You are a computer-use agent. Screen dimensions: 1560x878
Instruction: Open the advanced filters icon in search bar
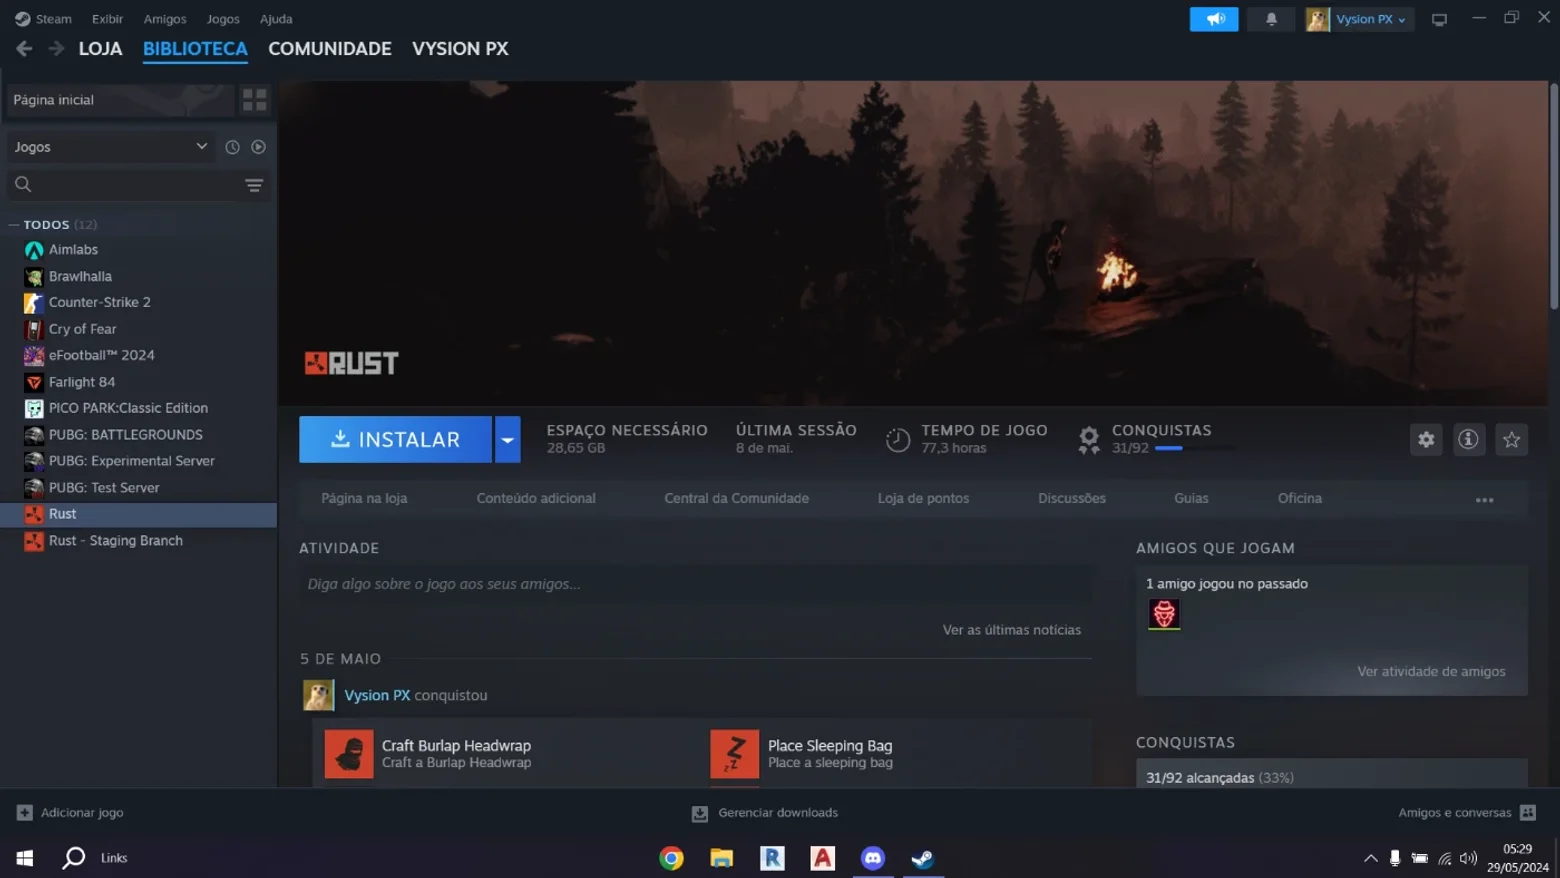(x=254, y=185)
